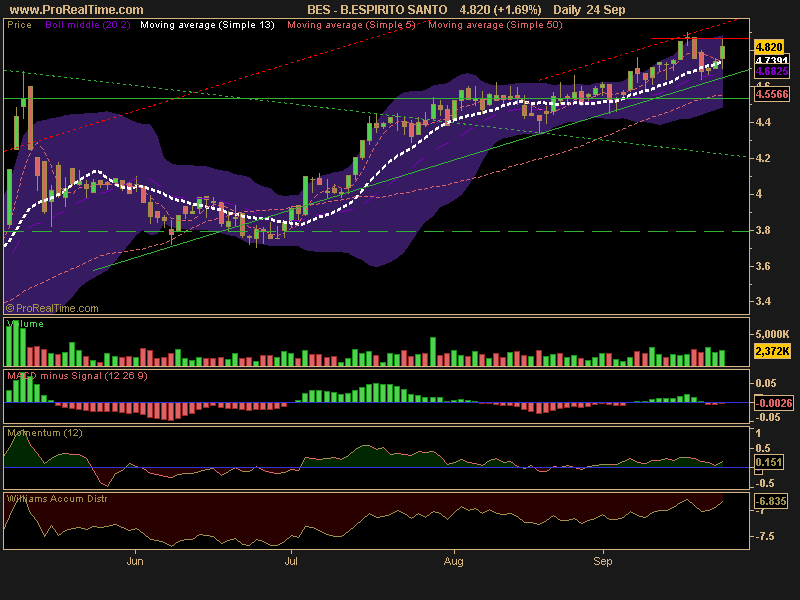
Task: Select the Boll middle (20 2) legend
Action: (x=88, y=25)
